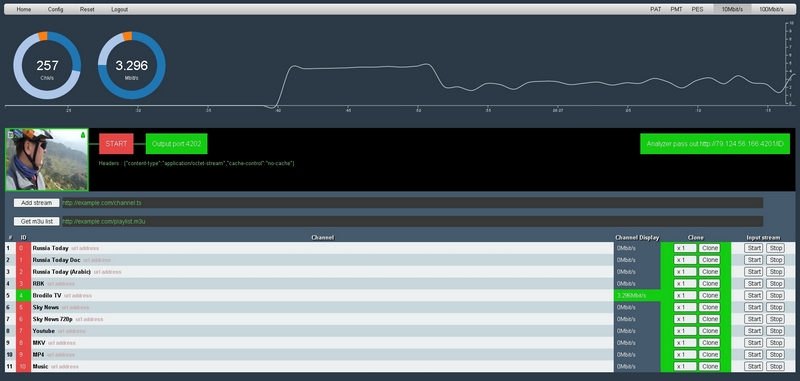Click the green ID 4 cell

coord(23,295)
